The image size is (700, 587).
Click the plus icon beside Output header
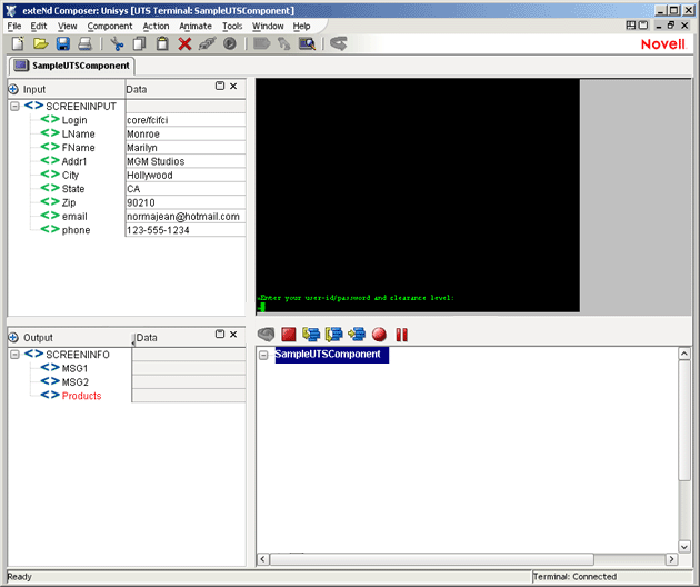tap(14, 337)
